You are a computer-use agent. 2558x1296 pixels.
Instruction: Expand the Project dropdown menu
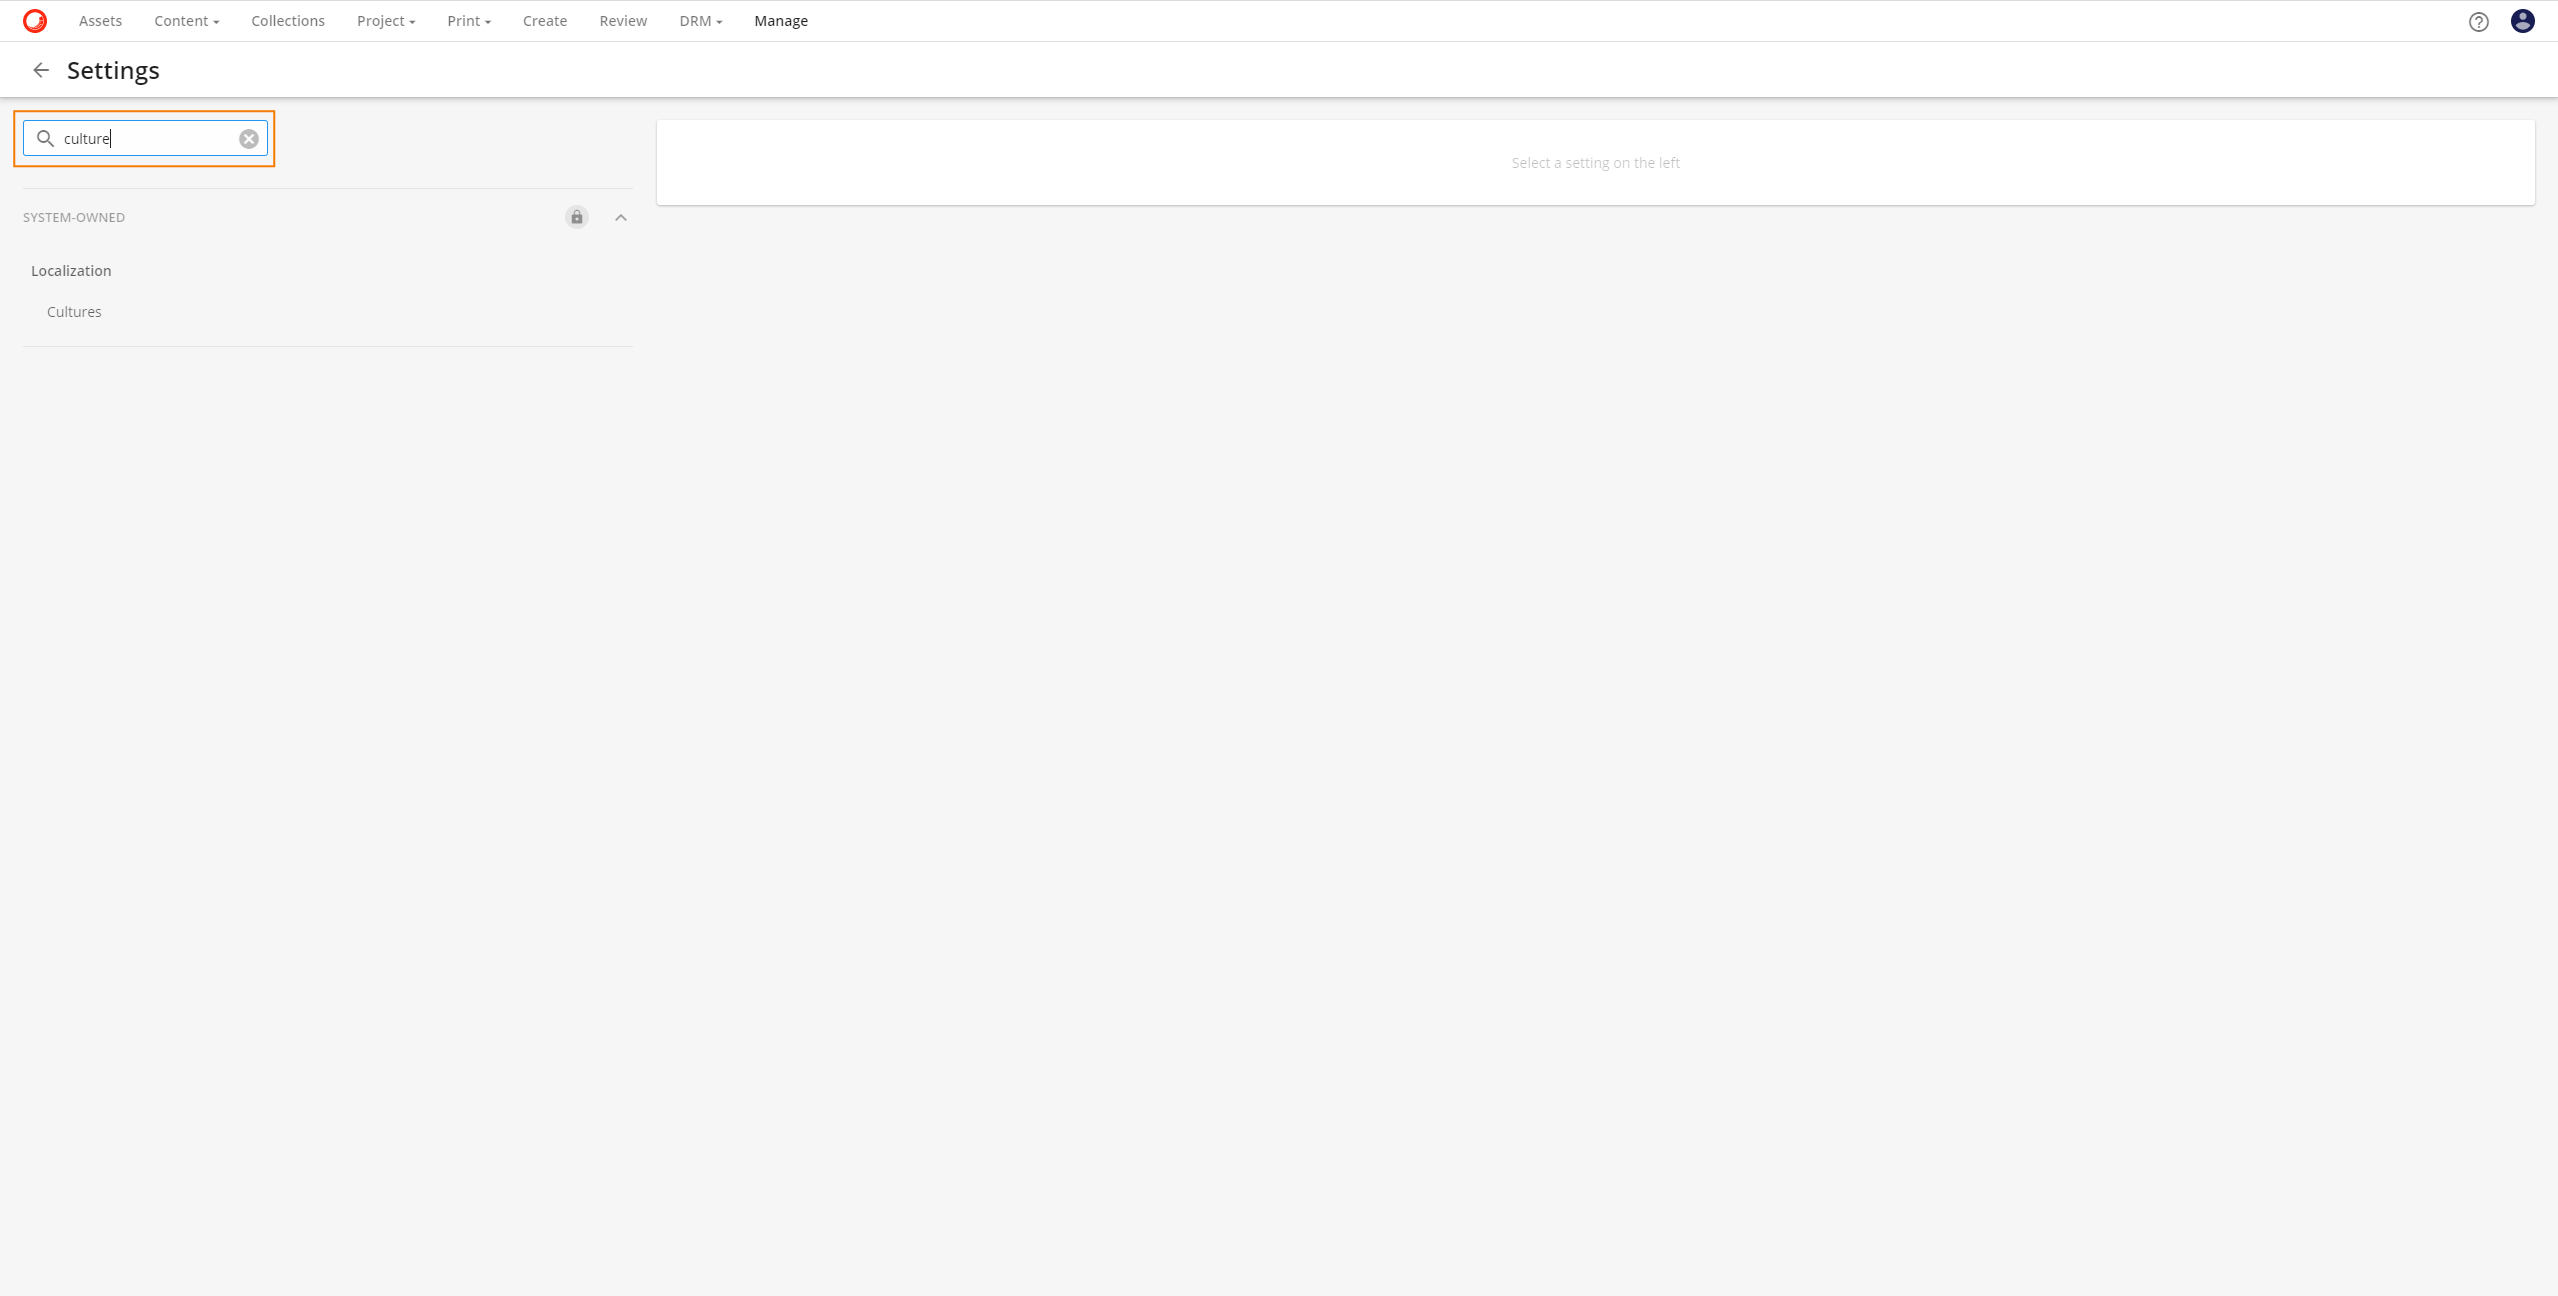pyautogui.click(x=385, y=21)
